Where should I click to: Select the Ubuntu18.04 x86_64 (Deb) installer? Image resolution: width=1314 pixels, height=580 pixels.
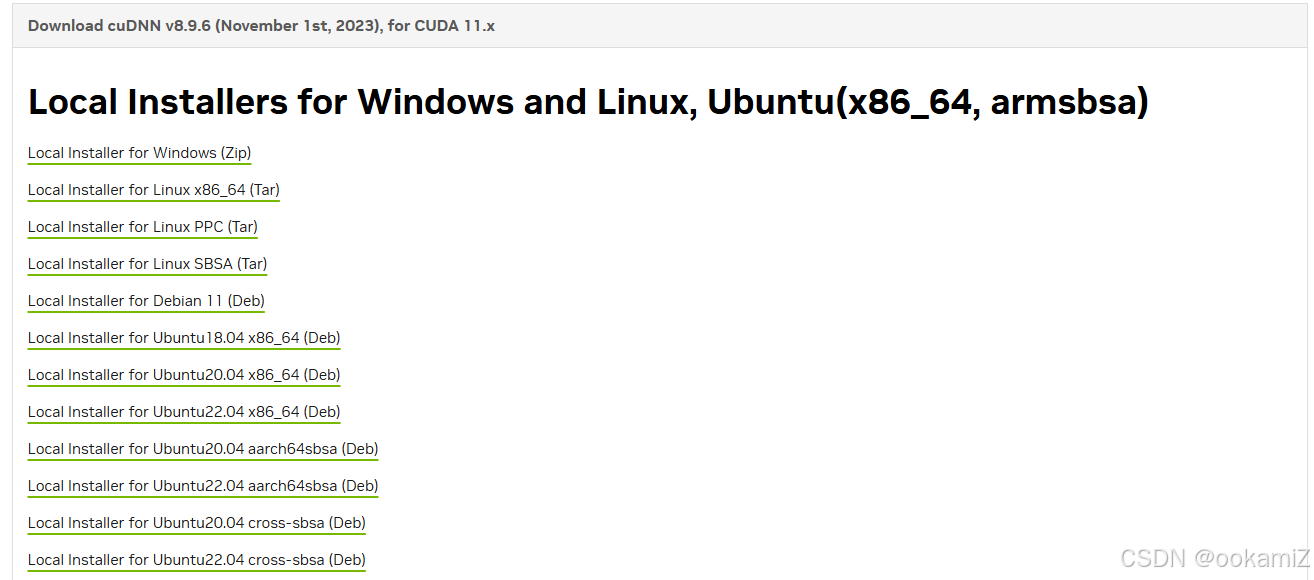183,338
